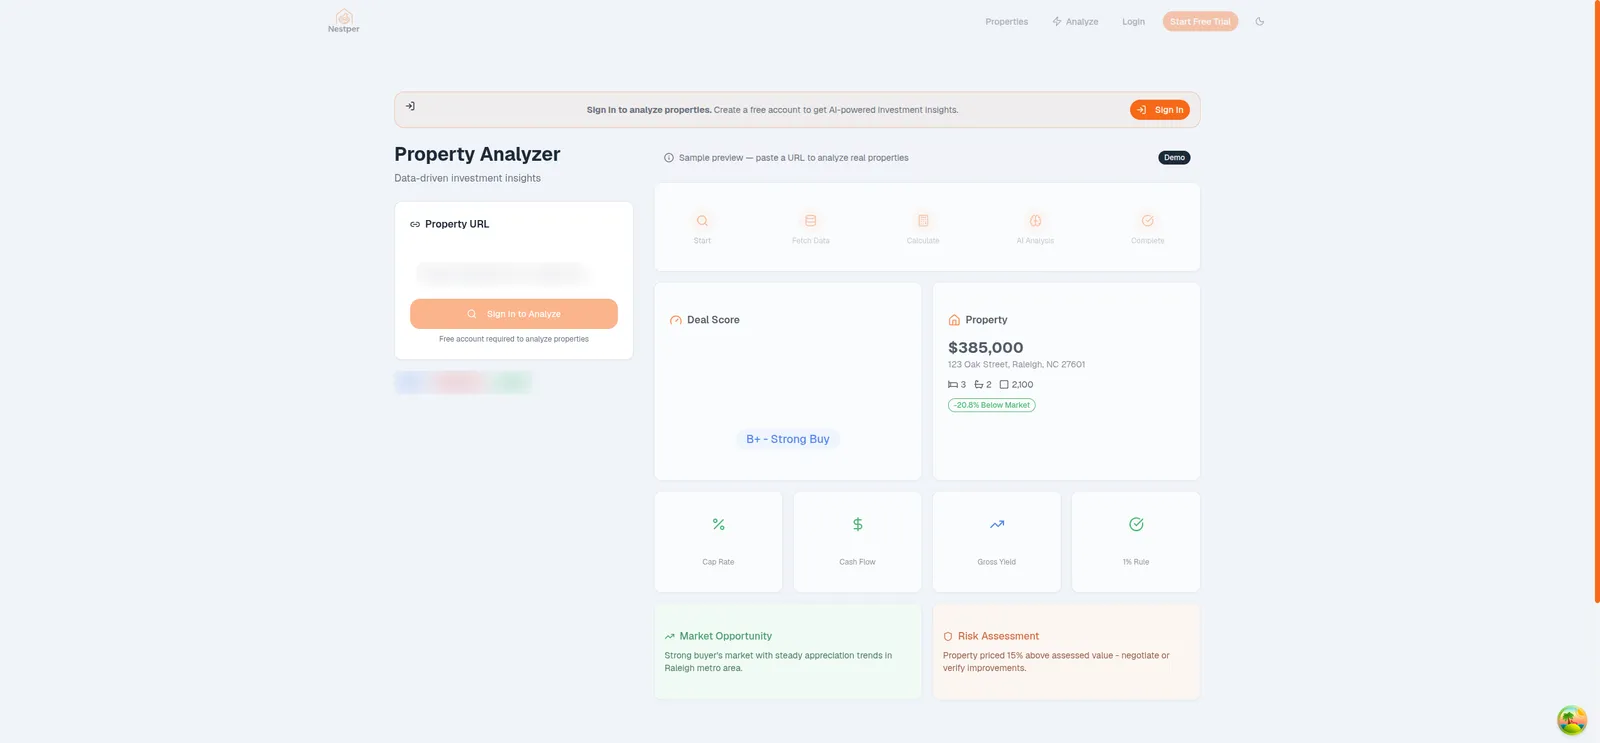Select the AI Analysis step icon
The width and height of the screenshot is (1600, 743).
[1035, 221]
